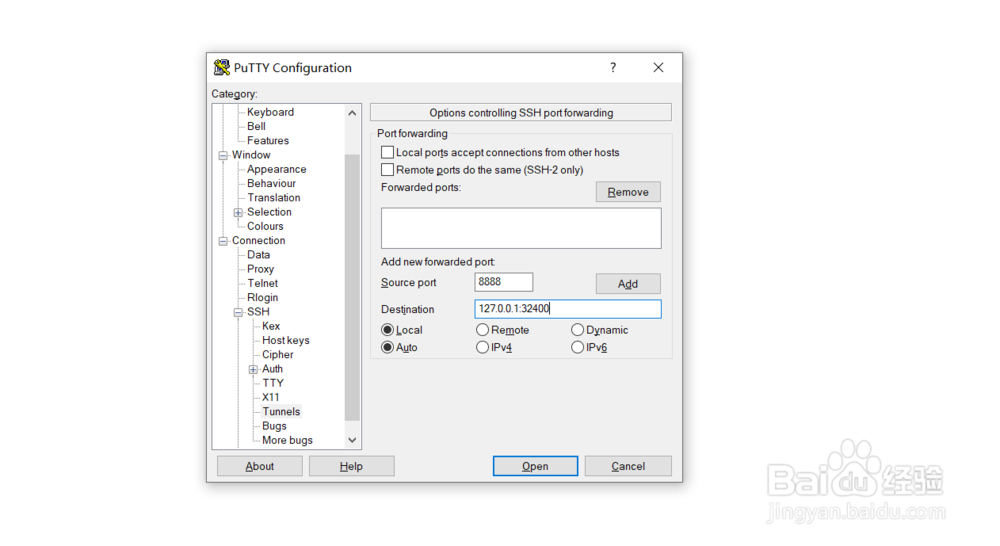The image size is (1000, 546).
Task: Choose the Dynamic forwarding option
Action: coord(577,330)
